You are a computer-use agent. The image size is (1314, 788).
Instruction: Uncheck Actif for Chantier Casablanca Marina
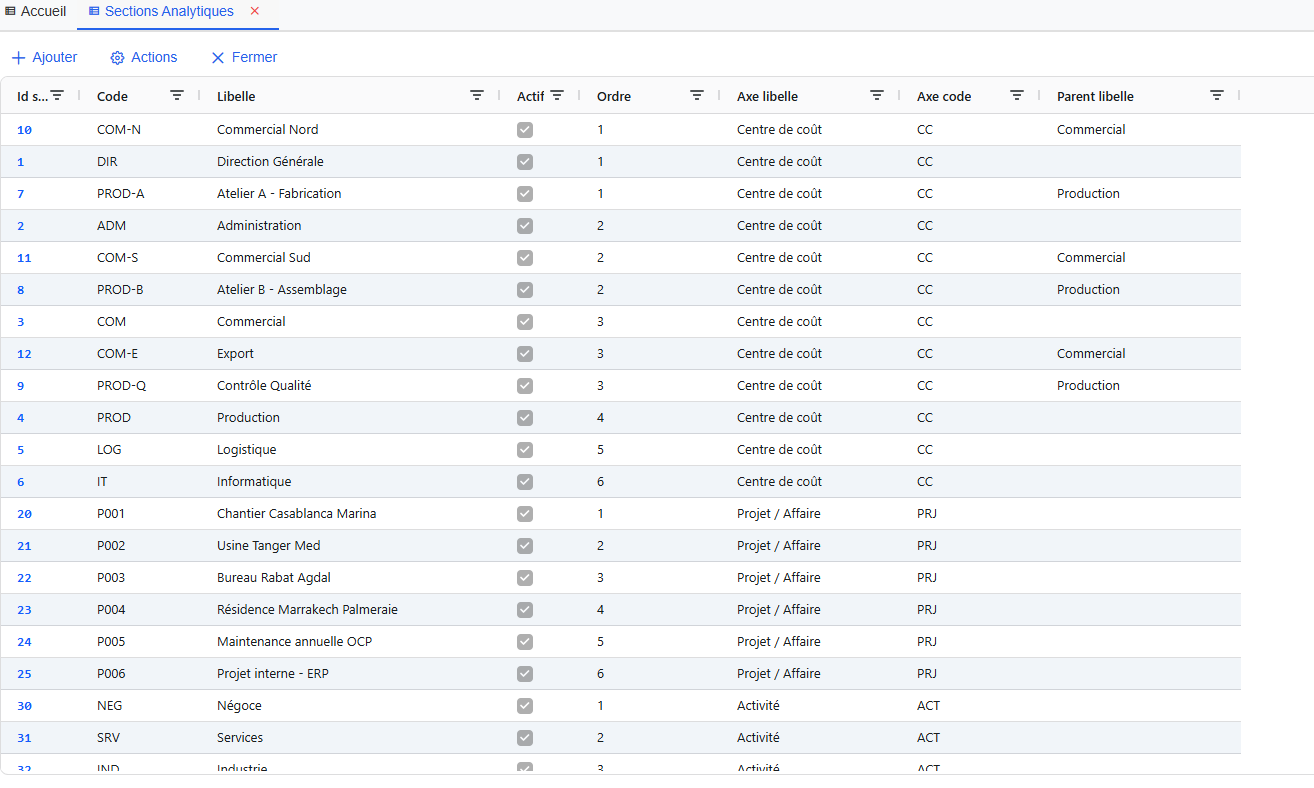click(524, 513)
